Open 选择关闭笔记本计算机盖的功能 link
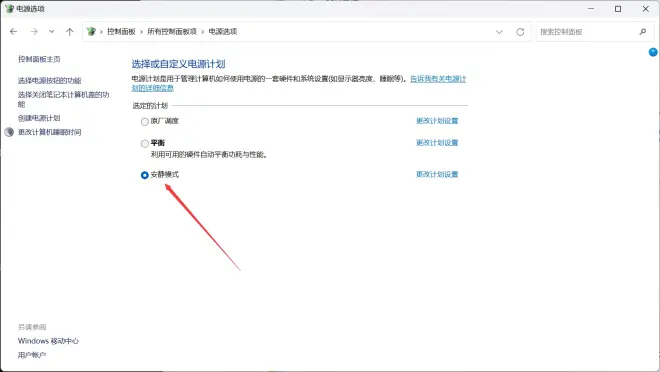660x372 pixels. point(63,99)
